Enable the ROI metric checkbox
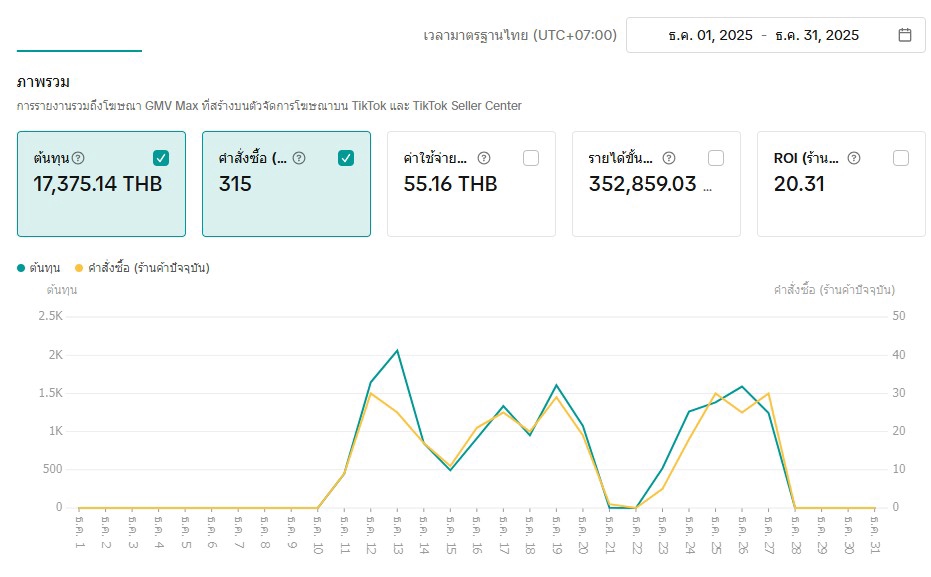The height and width of the screenshot is (577, 931). click(901, 158)
